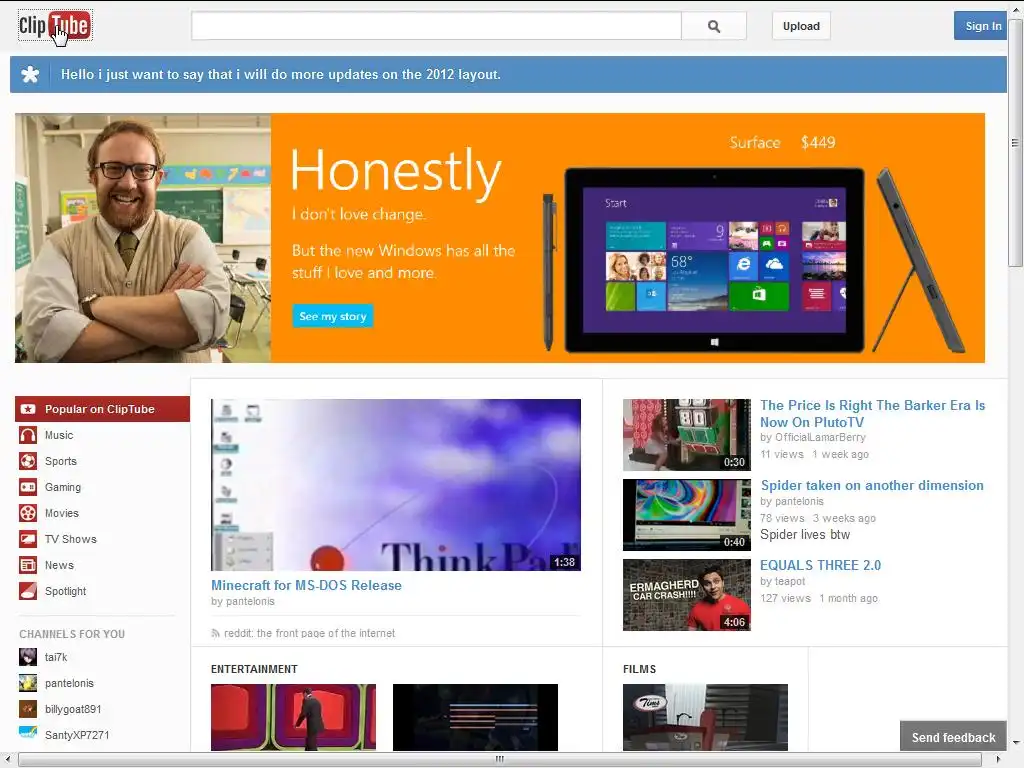Click the Send feedback button

[x=953, y=737]
